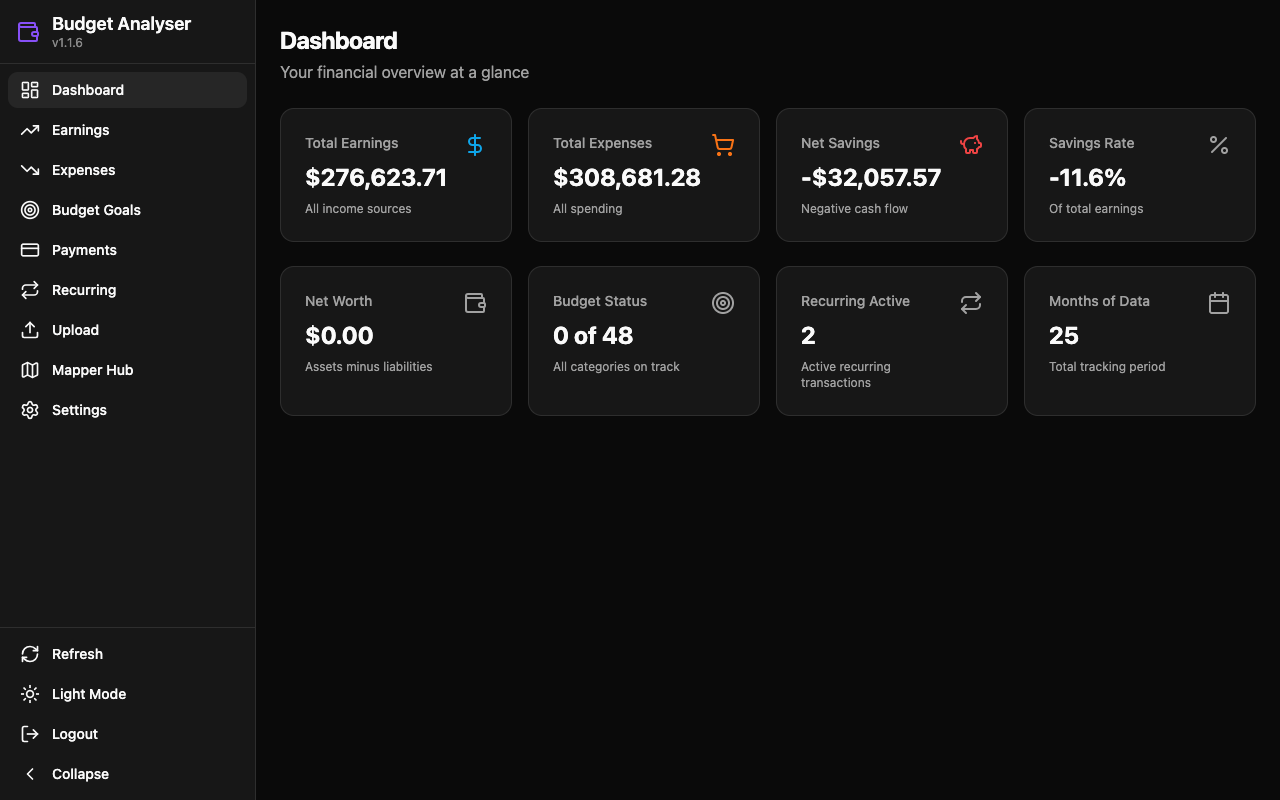The height and width of the screenshot is (800, 1280).
Task: Click the shopping cart icon on Total Expenses
Action: coord(722,145)
